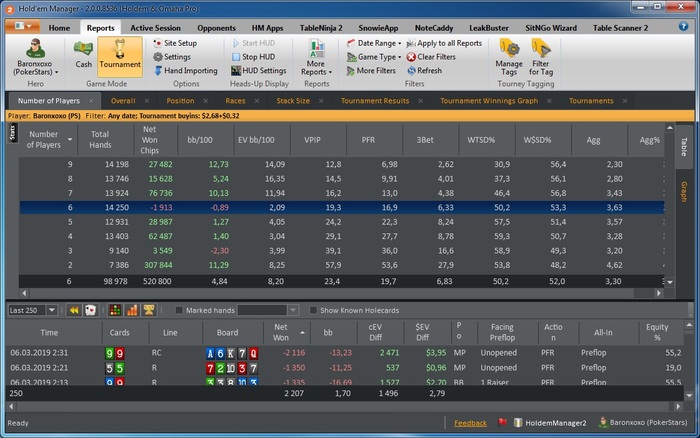Switch to the vertical Graph view tab
Image resolution: width=700 pixels, height=438 pixels.
tap(683, 192)
